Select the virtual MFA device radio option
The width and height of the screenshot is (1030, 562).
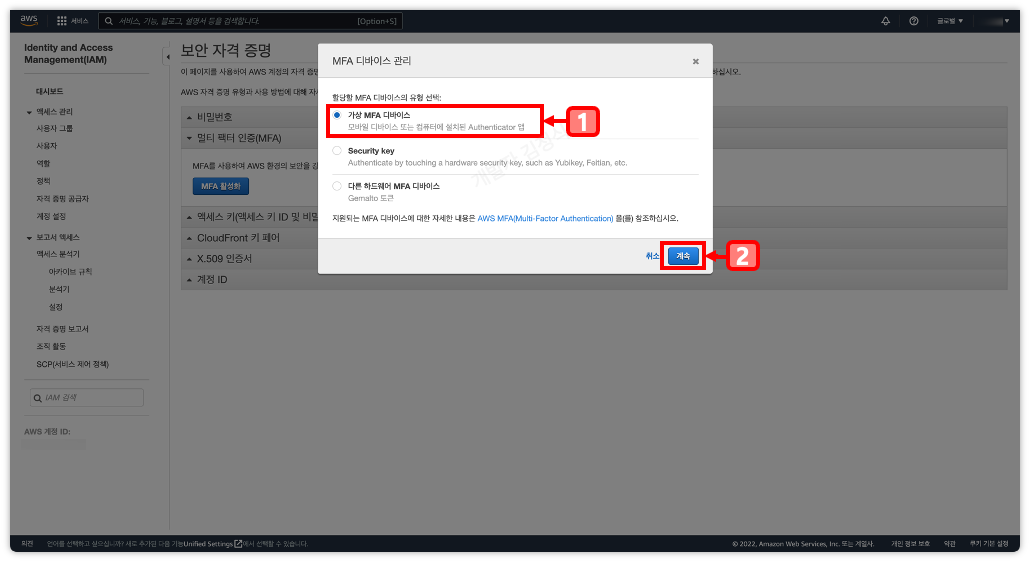tap(337, 115)
